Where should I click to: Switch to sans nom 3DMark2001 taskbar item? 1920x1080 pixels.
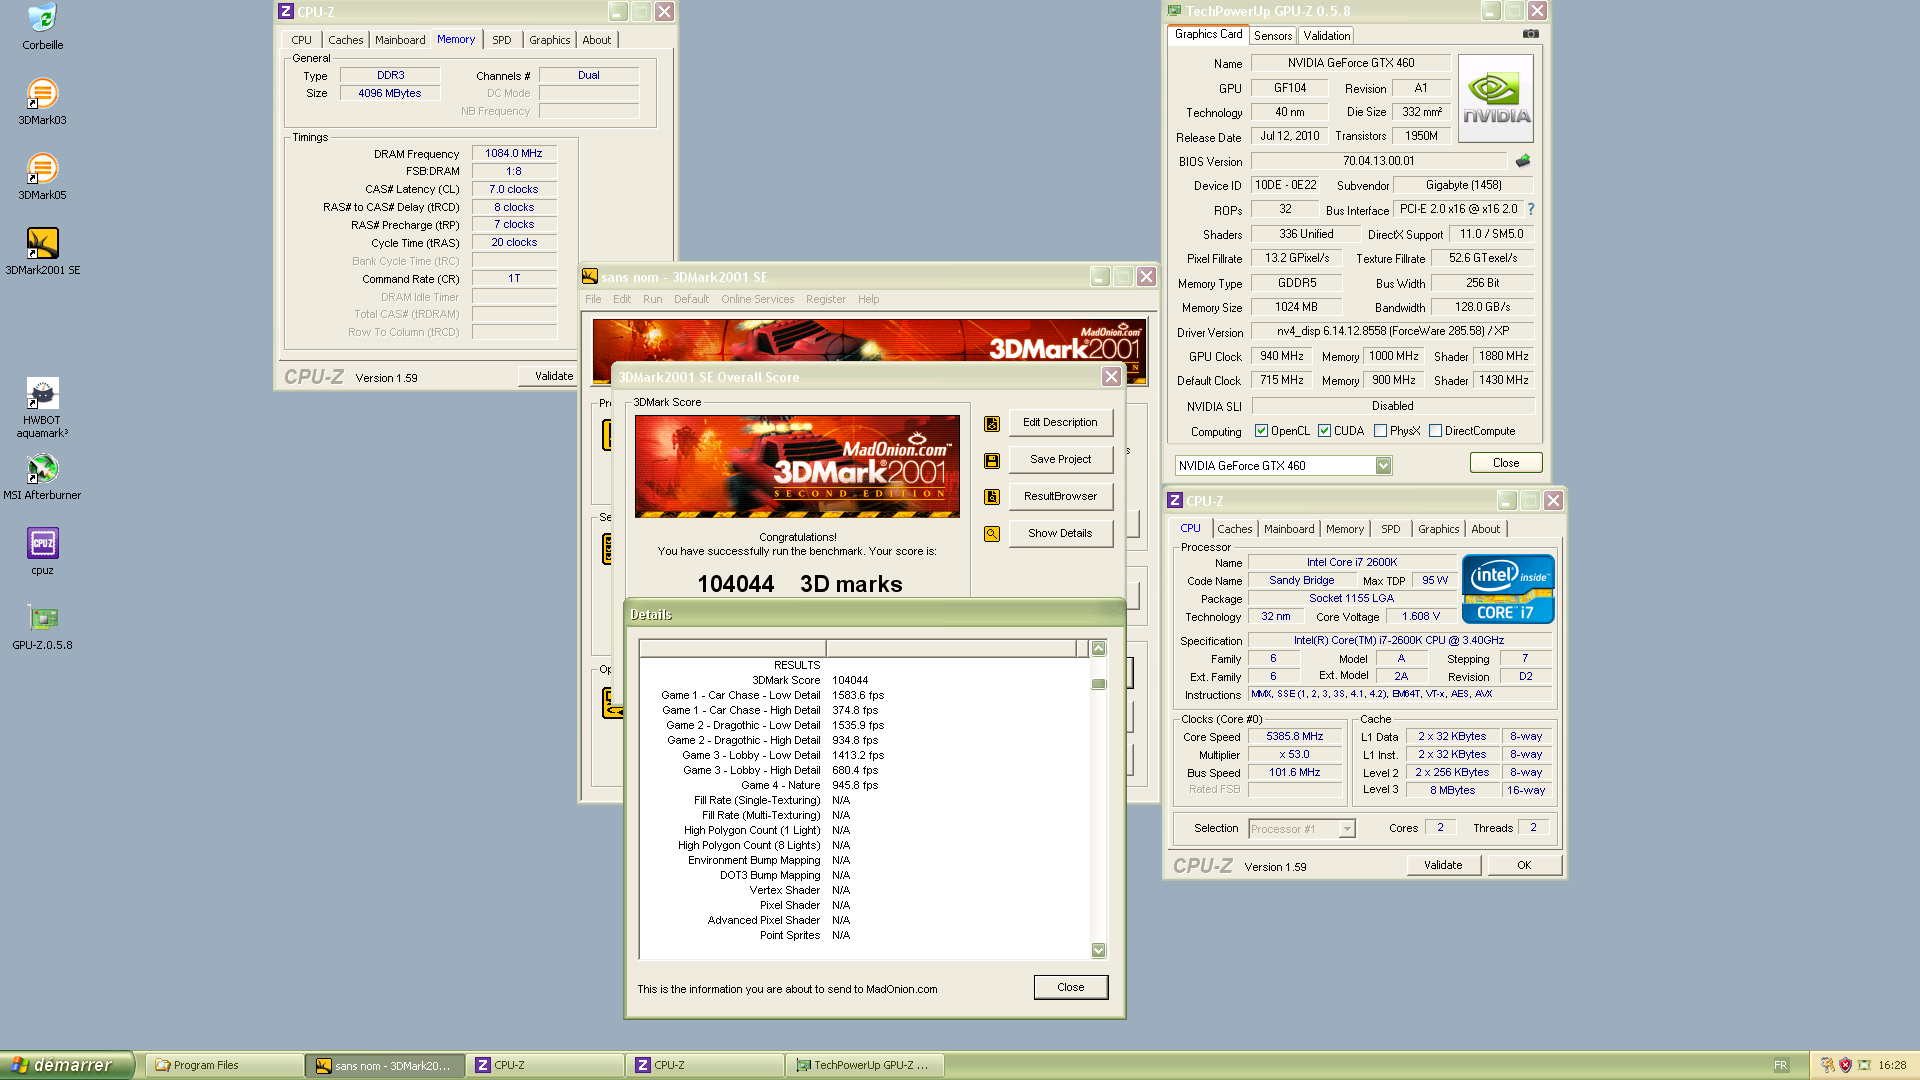385,1065
